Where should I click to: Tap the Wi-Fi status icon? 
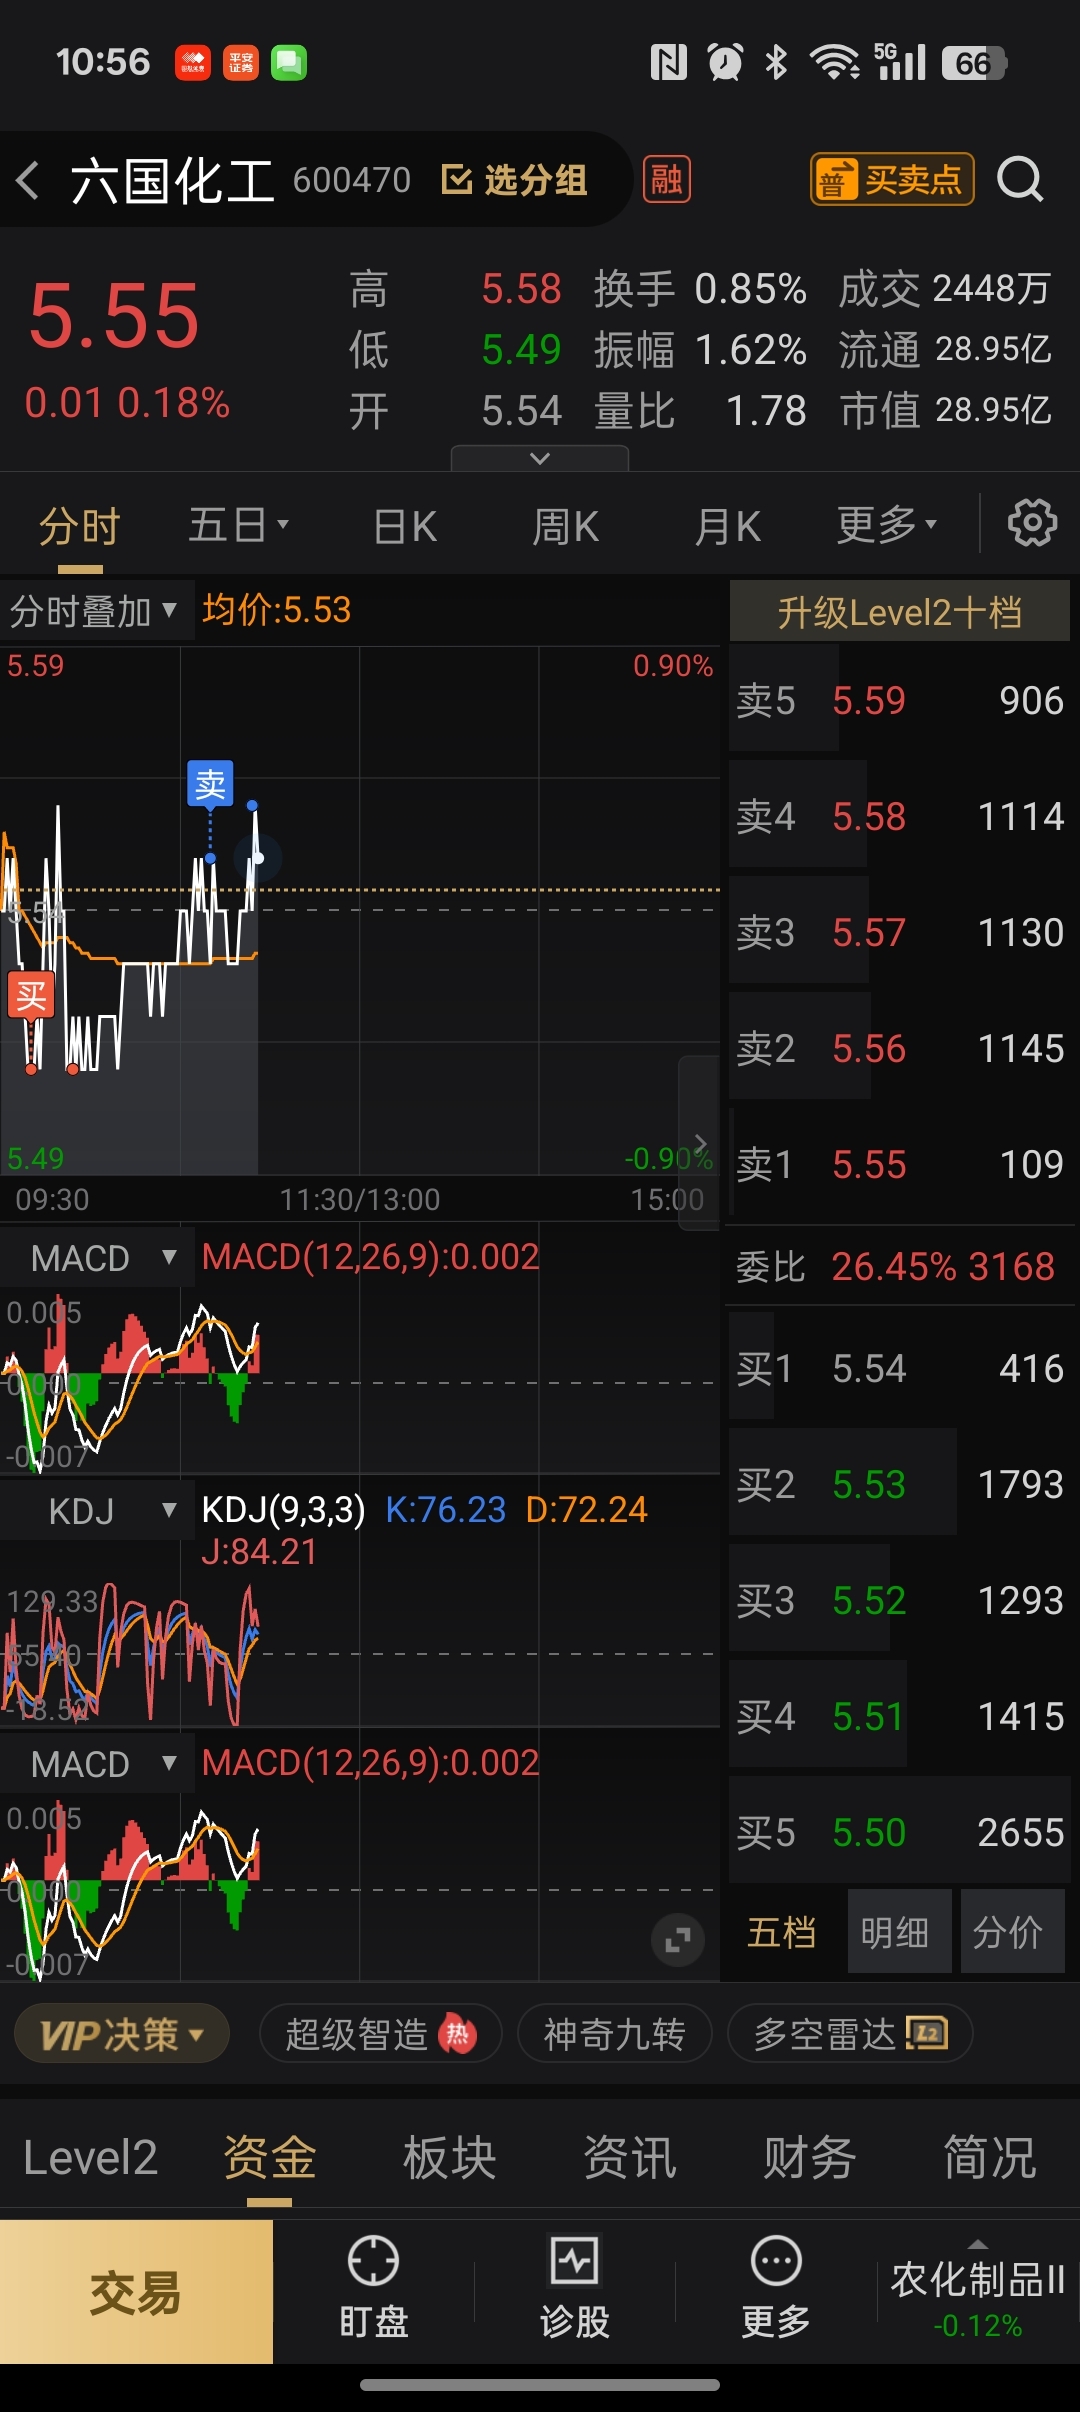(835, 63)
